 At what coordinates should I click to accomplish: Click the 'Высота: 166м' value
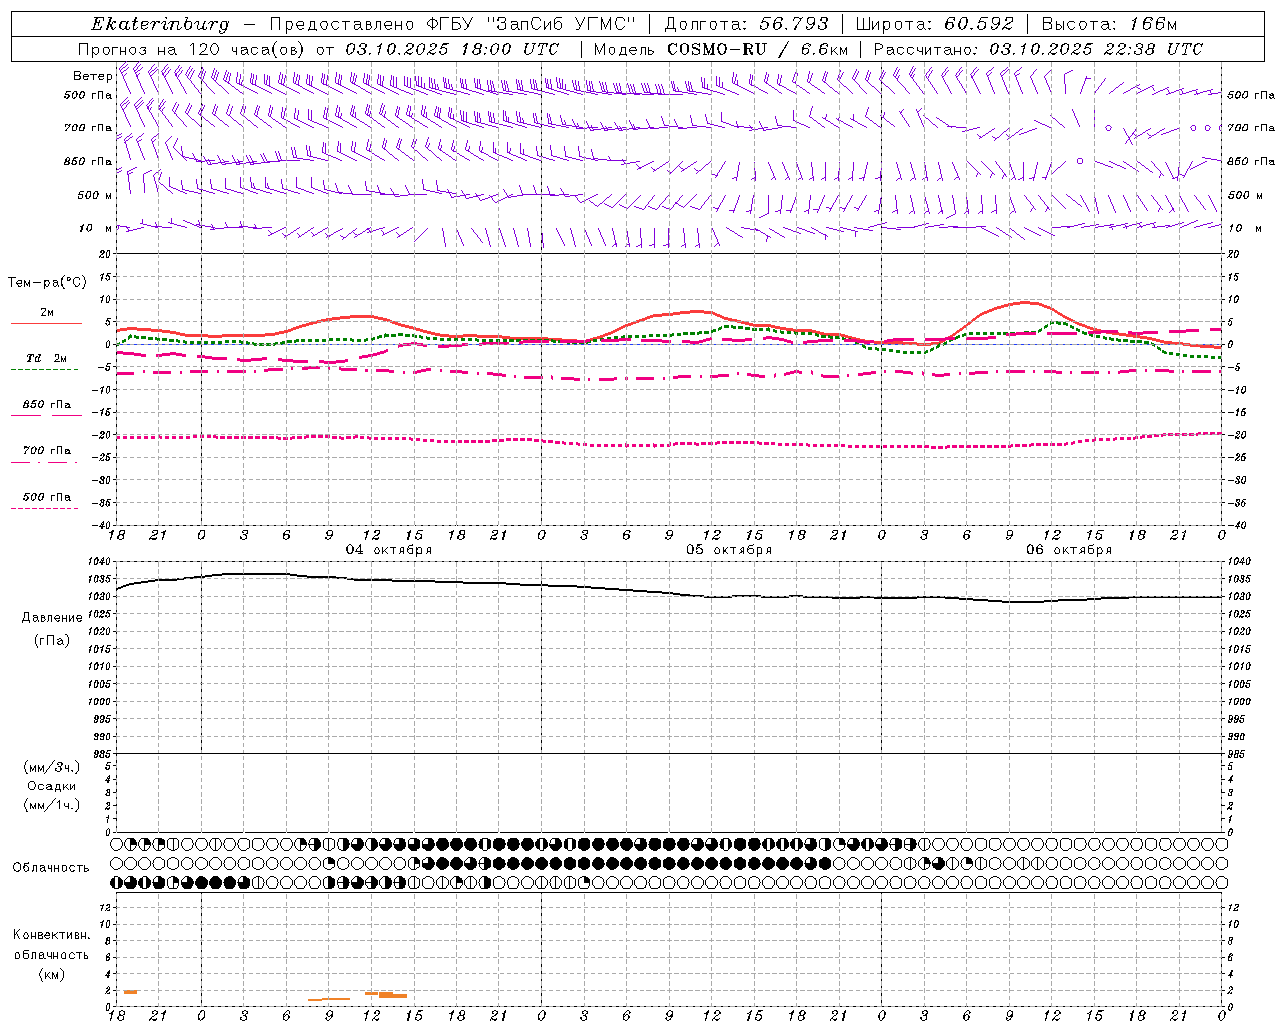(x=1109, y=24)
